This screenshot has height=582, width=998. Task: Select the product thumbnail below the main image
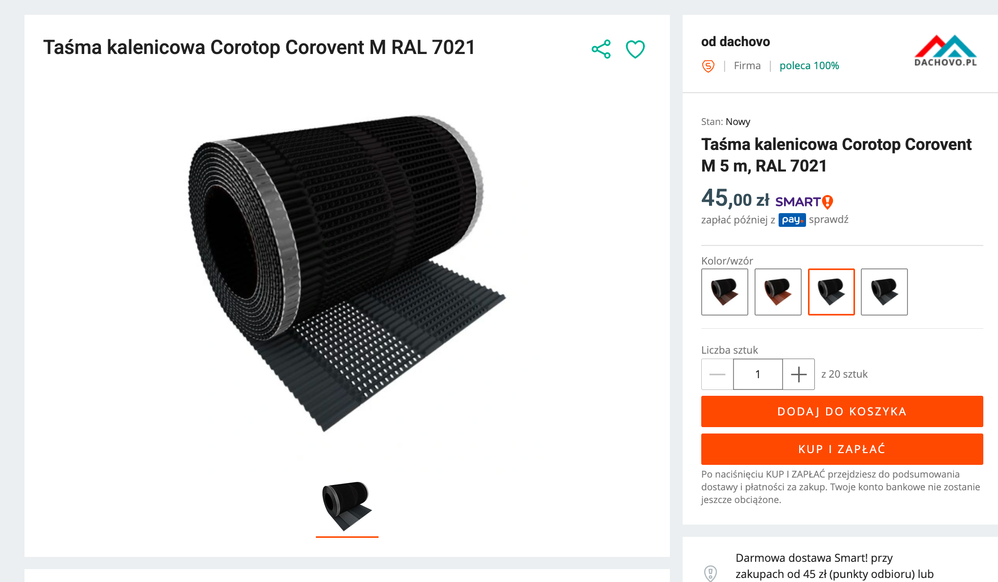[347, 506]
